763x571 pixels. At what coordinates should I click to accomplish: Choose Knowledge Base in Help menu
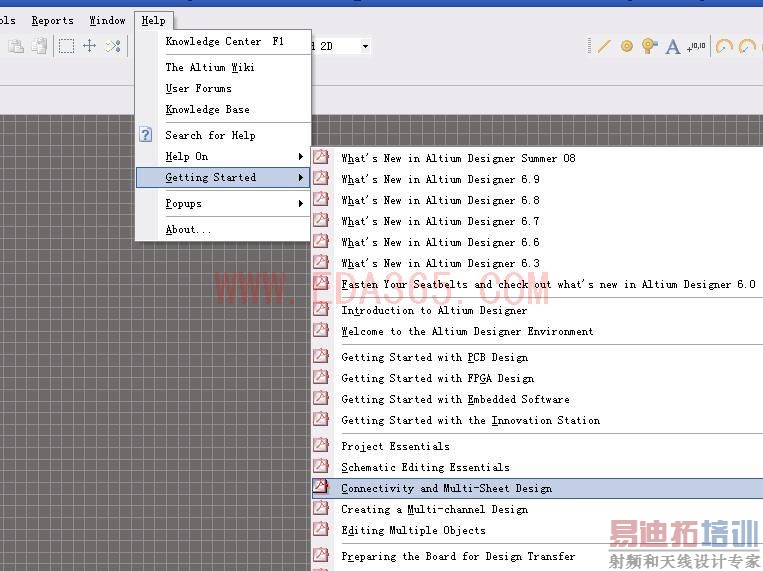[224, 110]
